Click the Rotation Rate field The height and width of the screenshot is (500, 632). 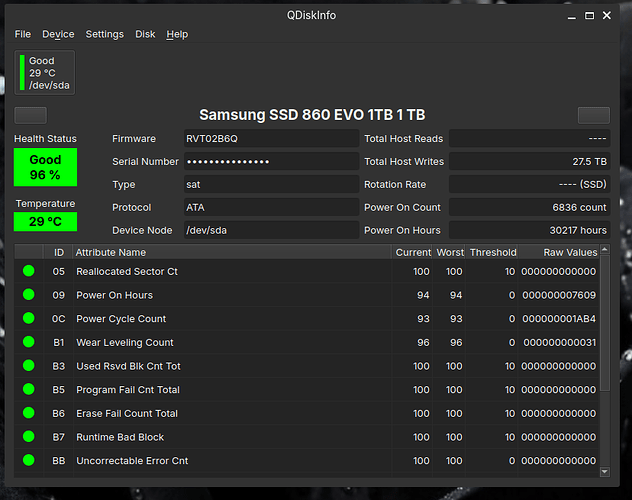529,185
